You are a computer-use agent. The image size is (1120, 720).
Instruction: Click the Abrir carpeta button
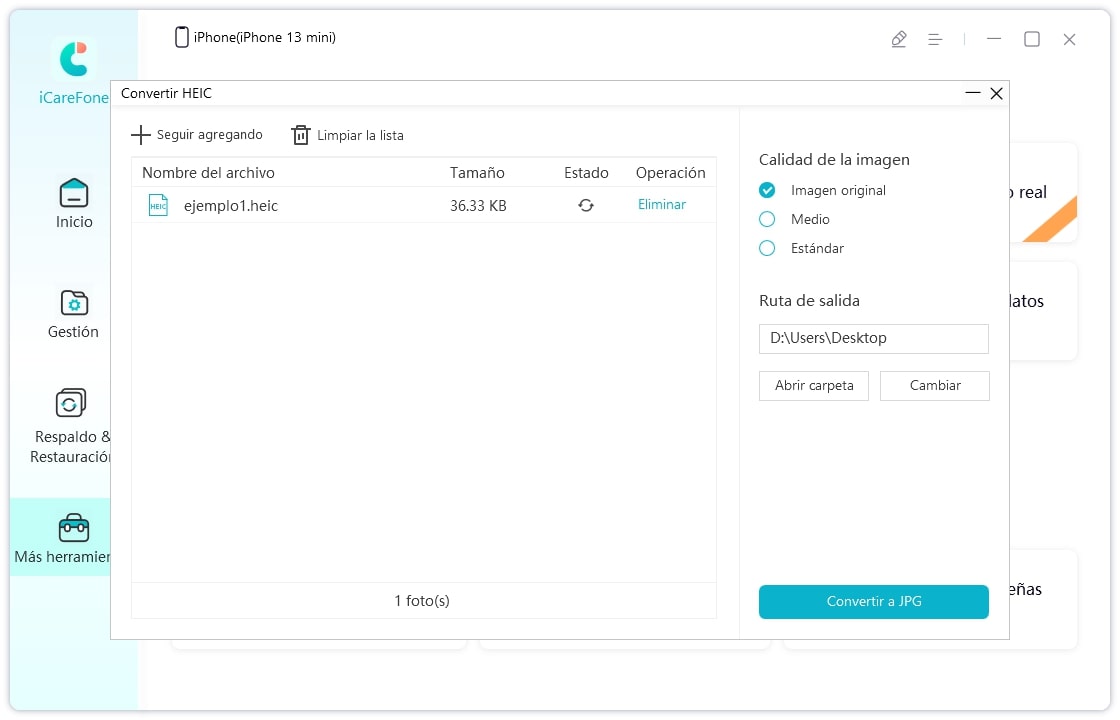814,386
